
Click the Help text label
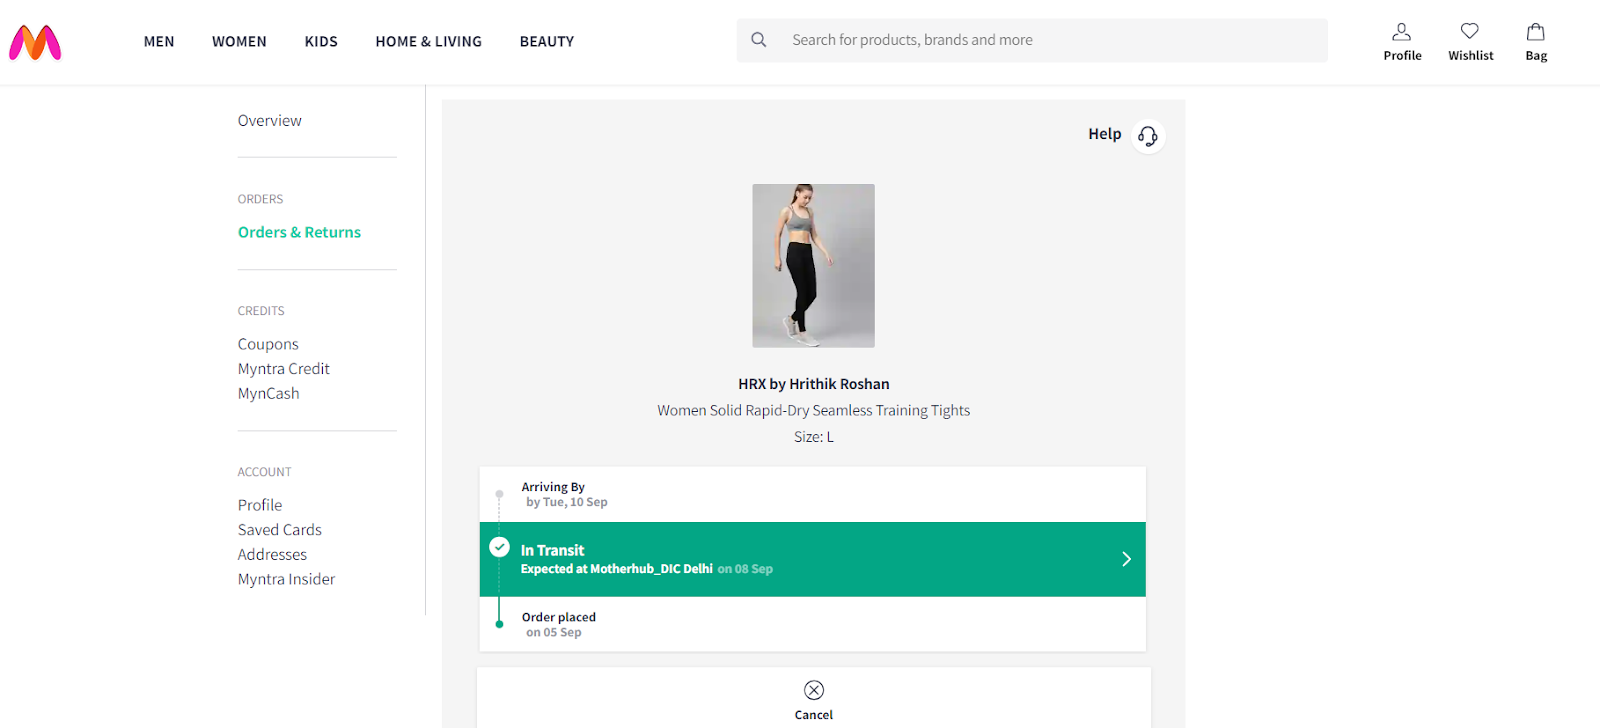(1104, 134)
